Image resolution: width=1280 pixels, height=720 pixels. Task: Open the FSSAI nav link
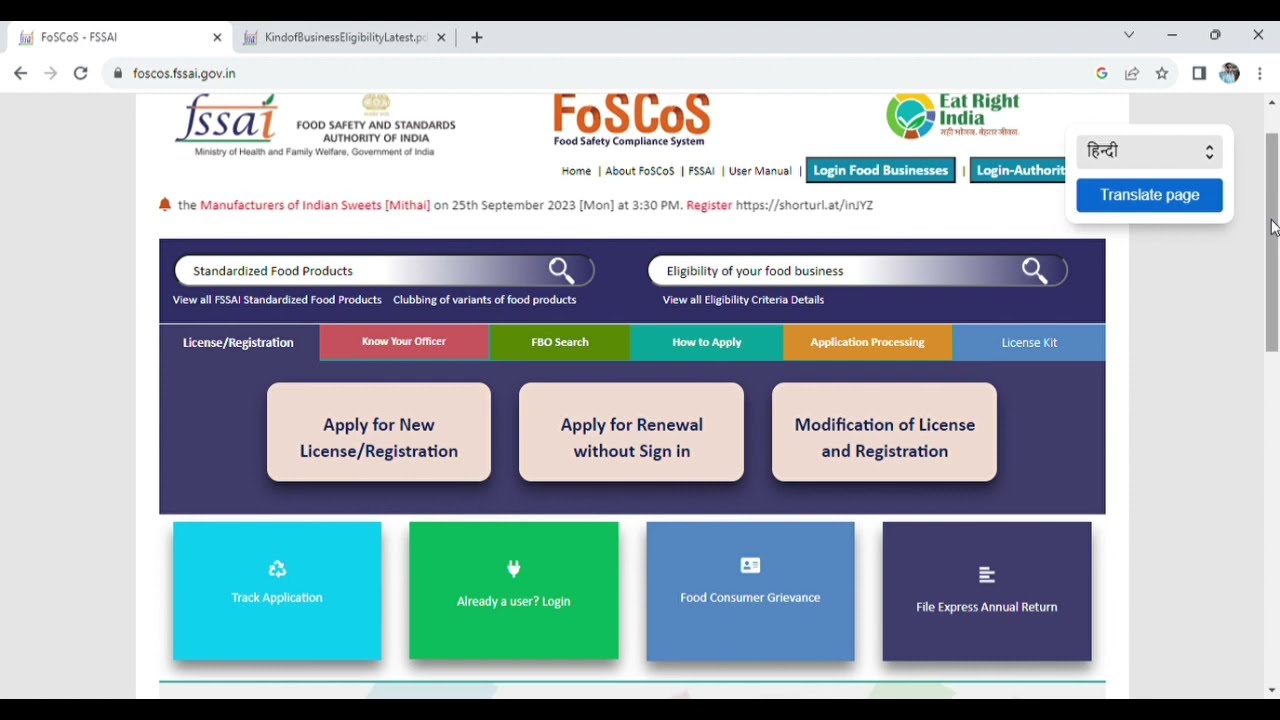702,171
